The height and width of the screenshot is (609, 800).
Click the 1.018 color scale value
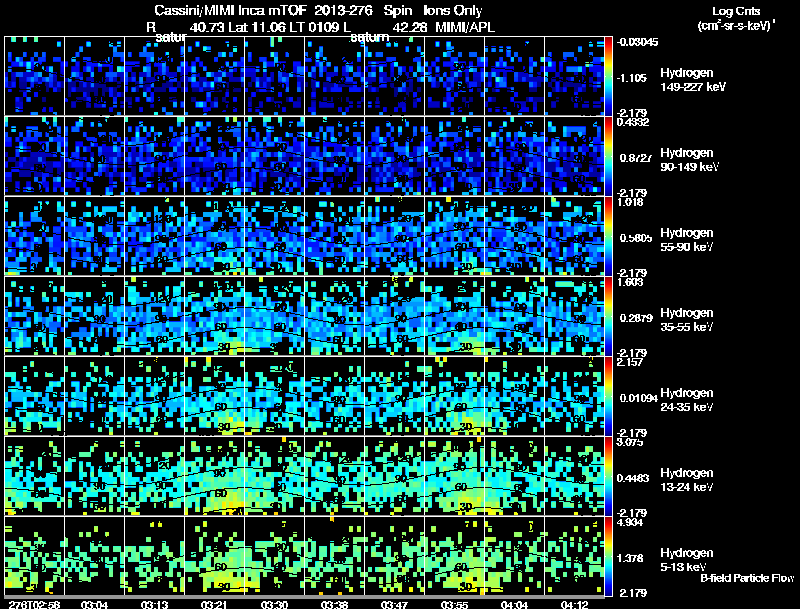(630, 202)
